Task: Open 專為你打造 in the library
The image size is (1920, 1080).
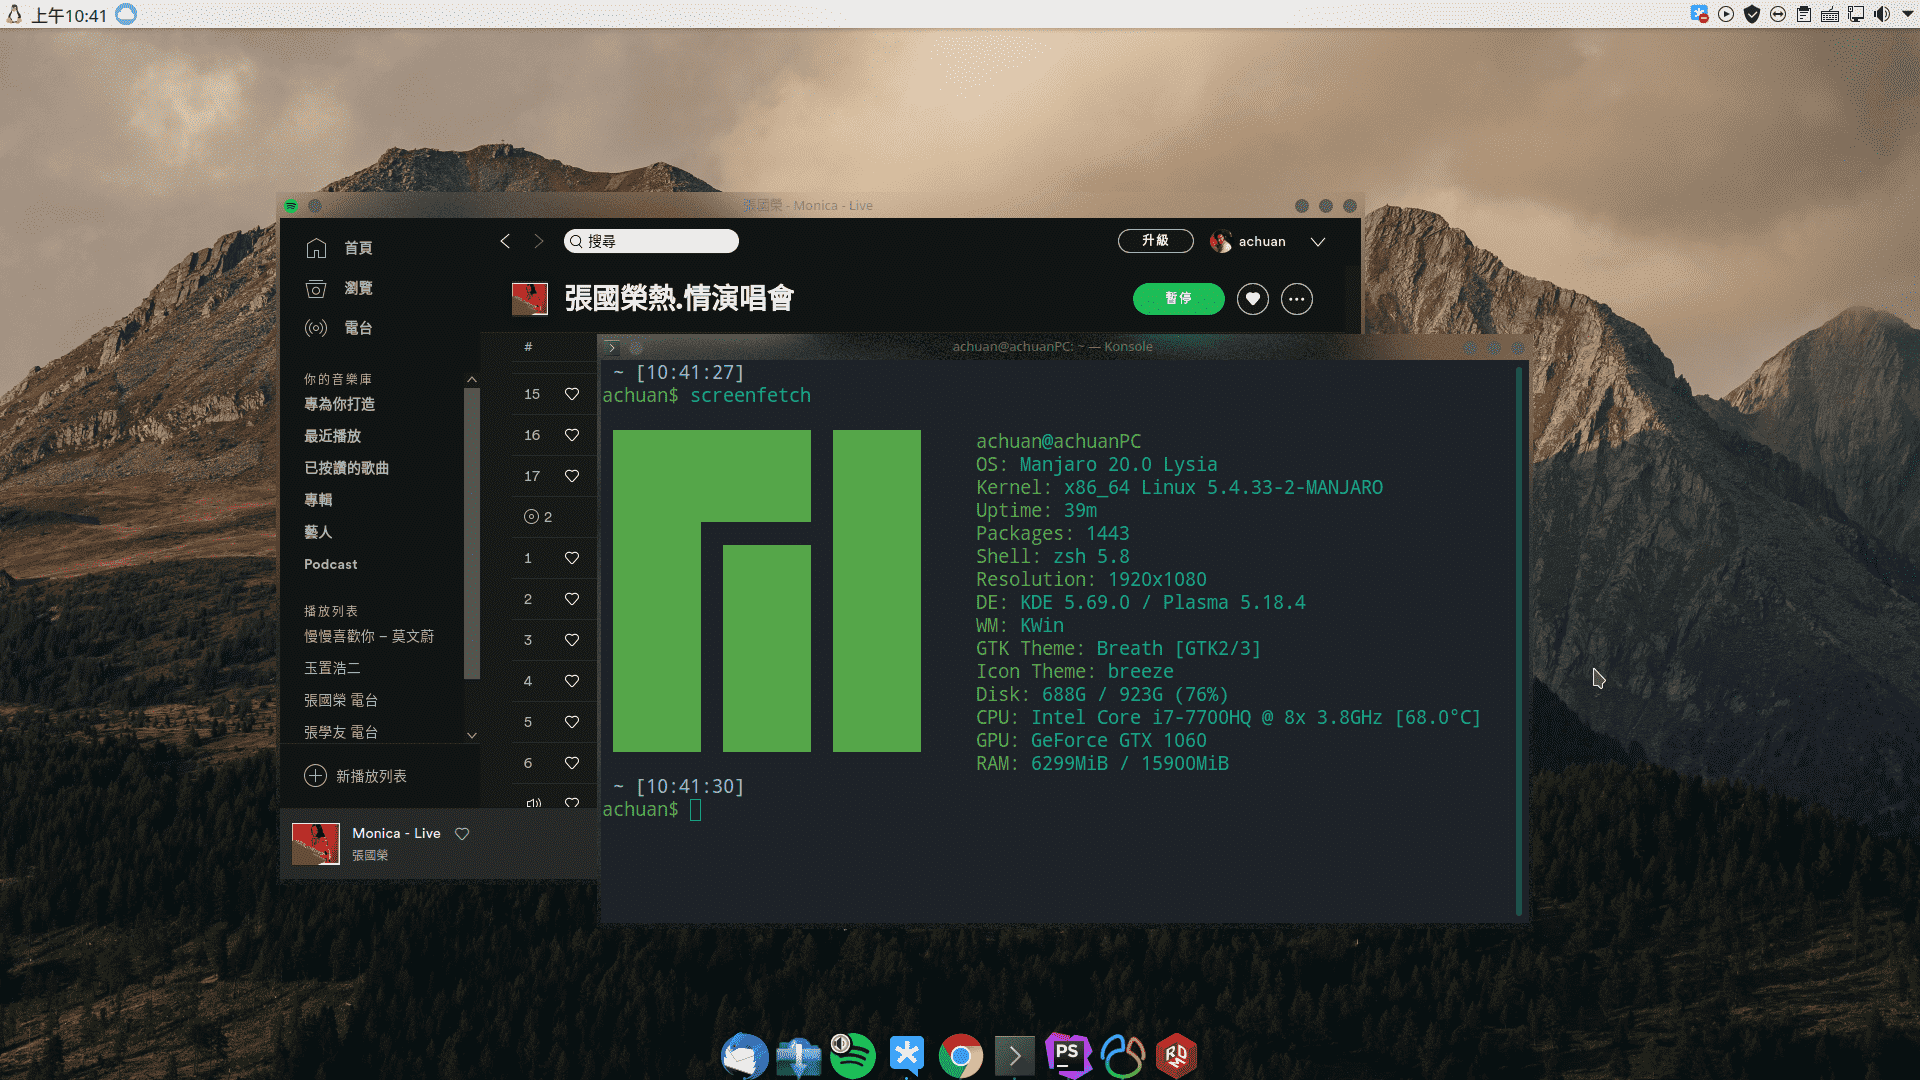Action: (340, 404)
